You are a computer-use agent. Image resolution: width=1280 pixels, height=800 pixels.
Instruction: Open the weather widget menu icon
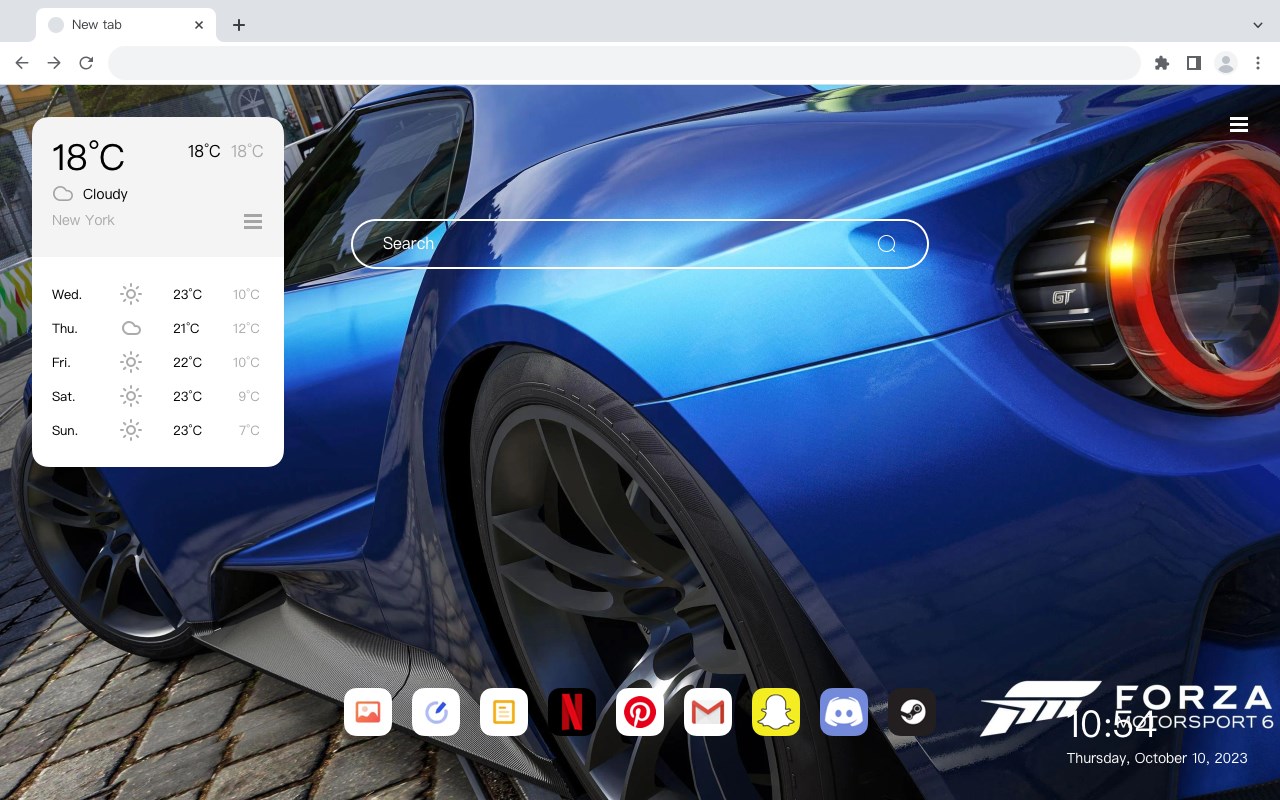(x=253, y=221)
